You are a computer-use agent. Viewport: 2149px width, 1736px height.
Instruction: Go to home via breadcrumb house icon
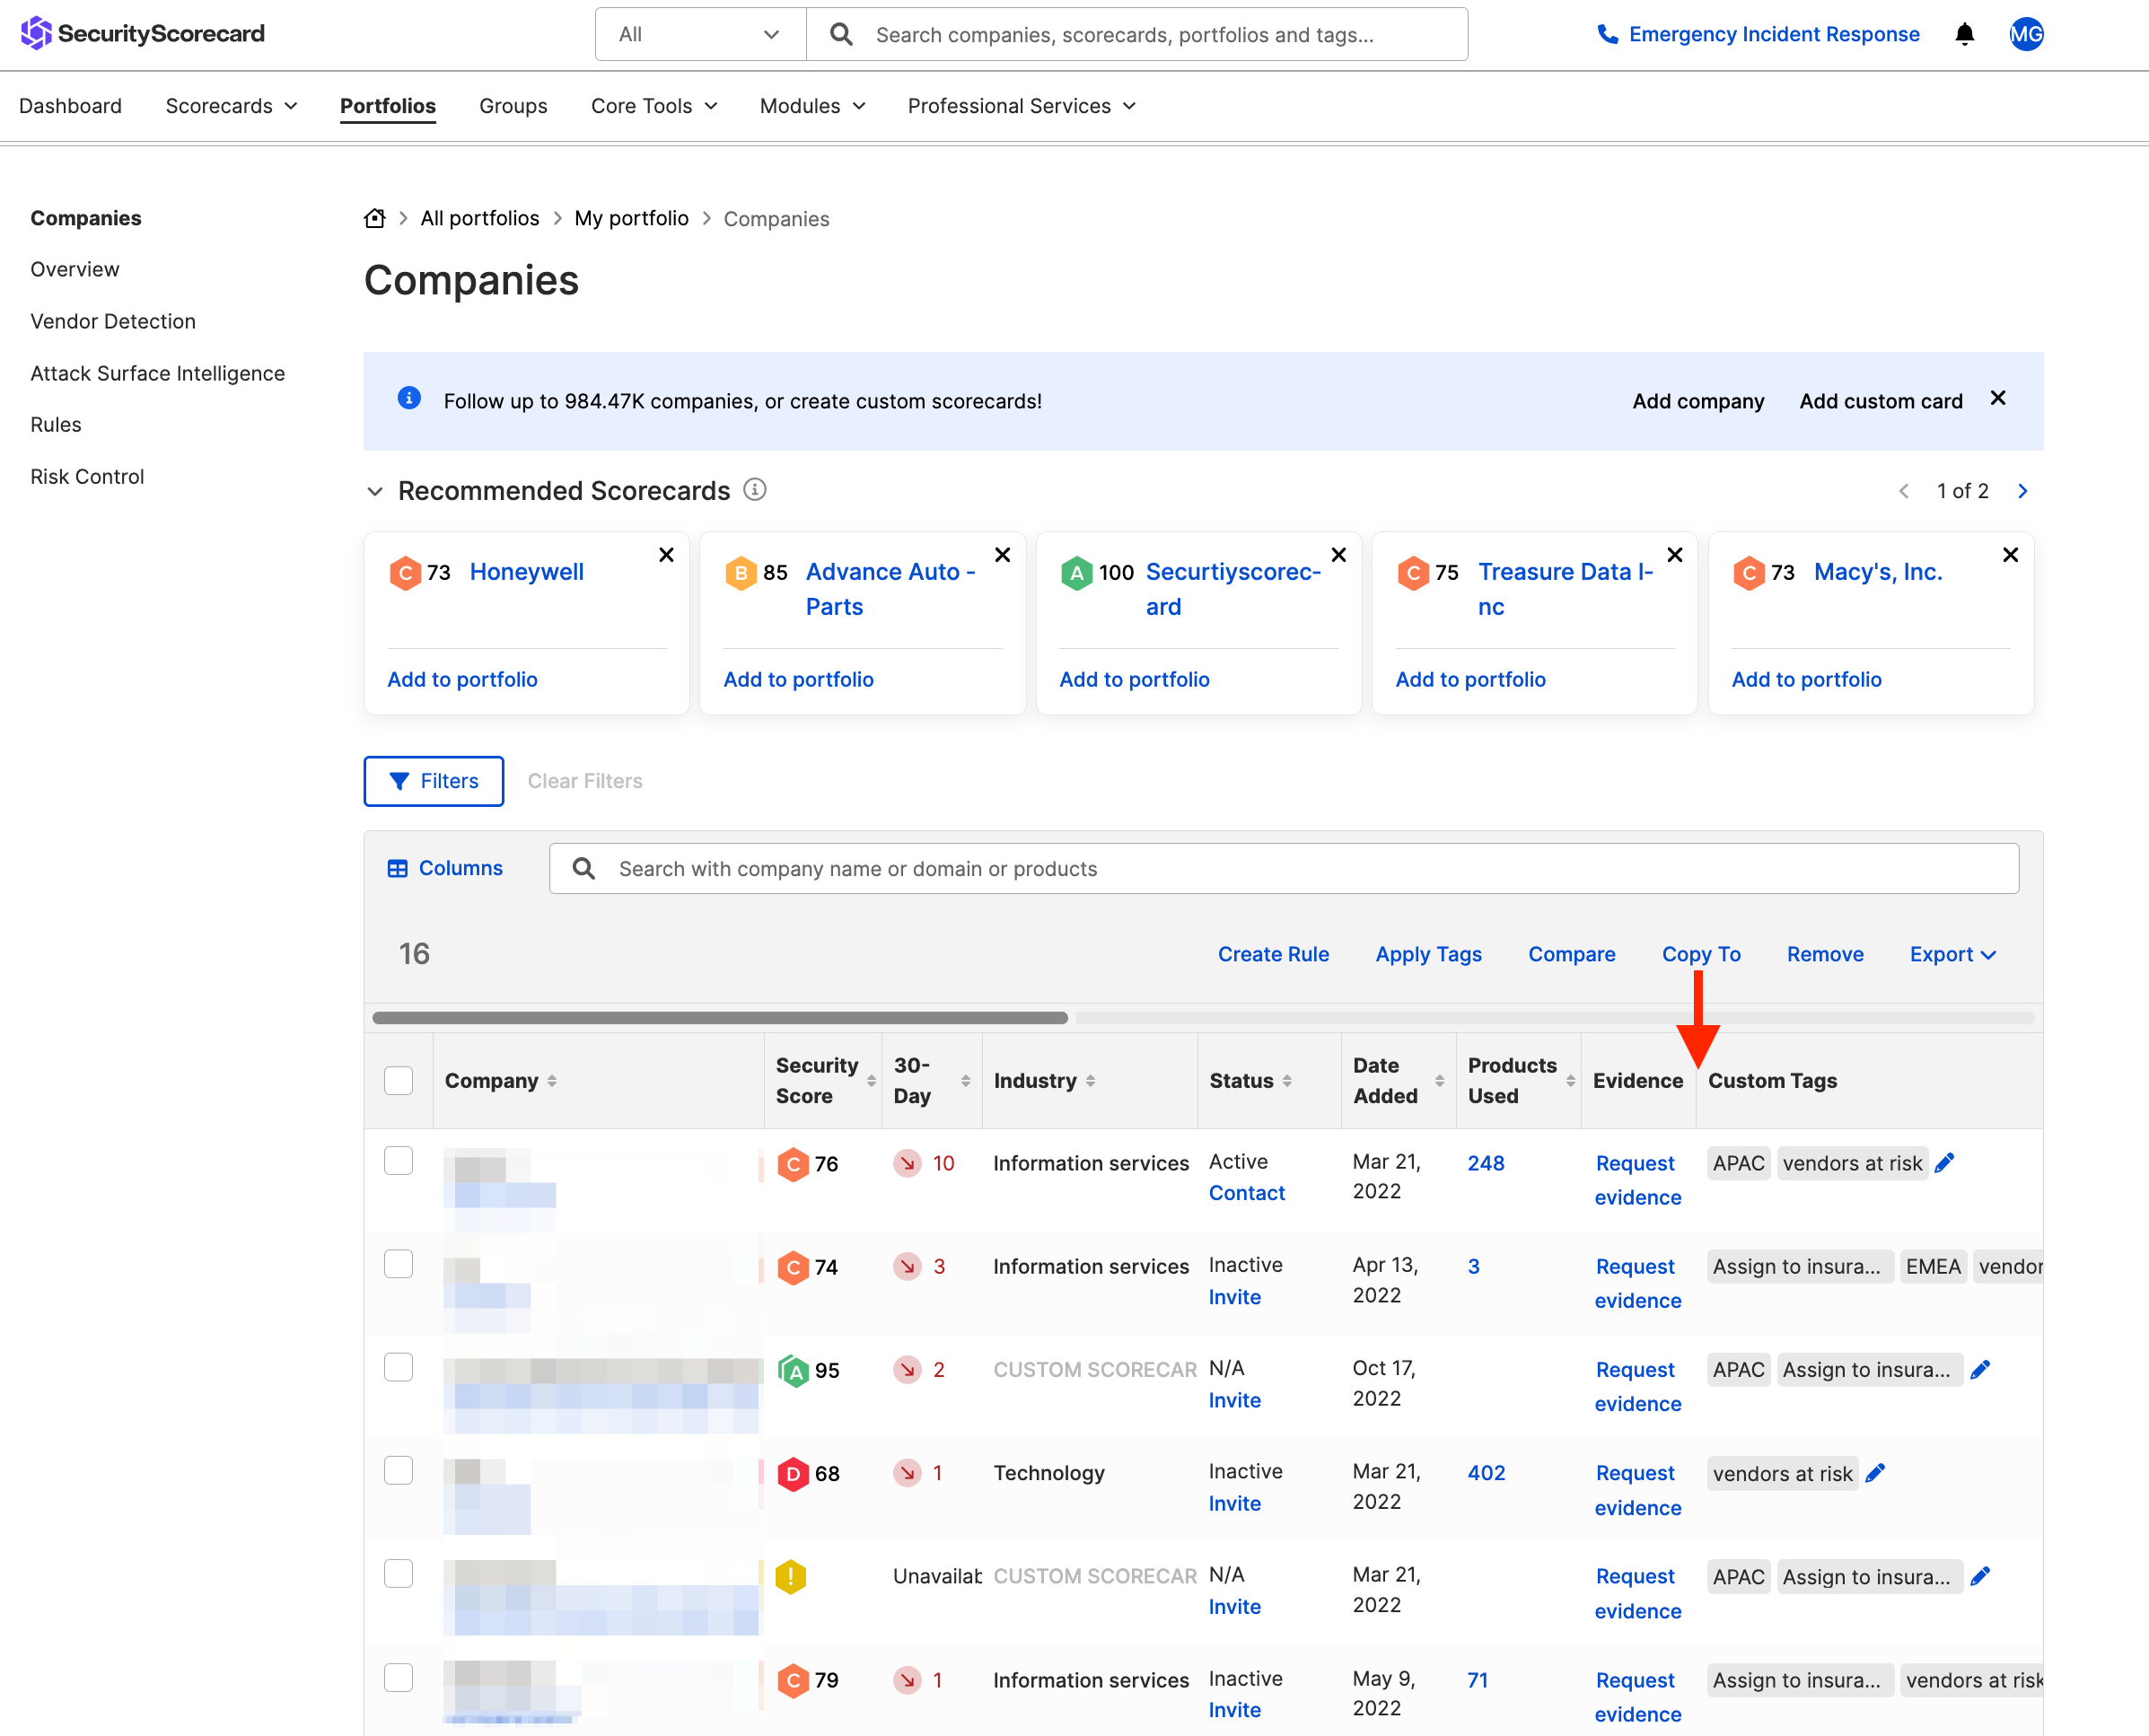(x=375, y=218)
